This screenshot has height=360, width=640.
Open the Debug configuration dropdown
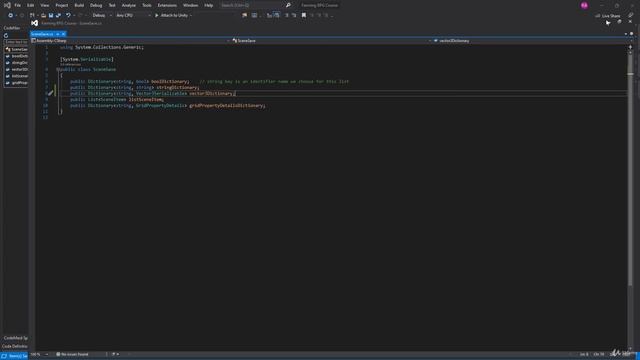click(102, 16)
